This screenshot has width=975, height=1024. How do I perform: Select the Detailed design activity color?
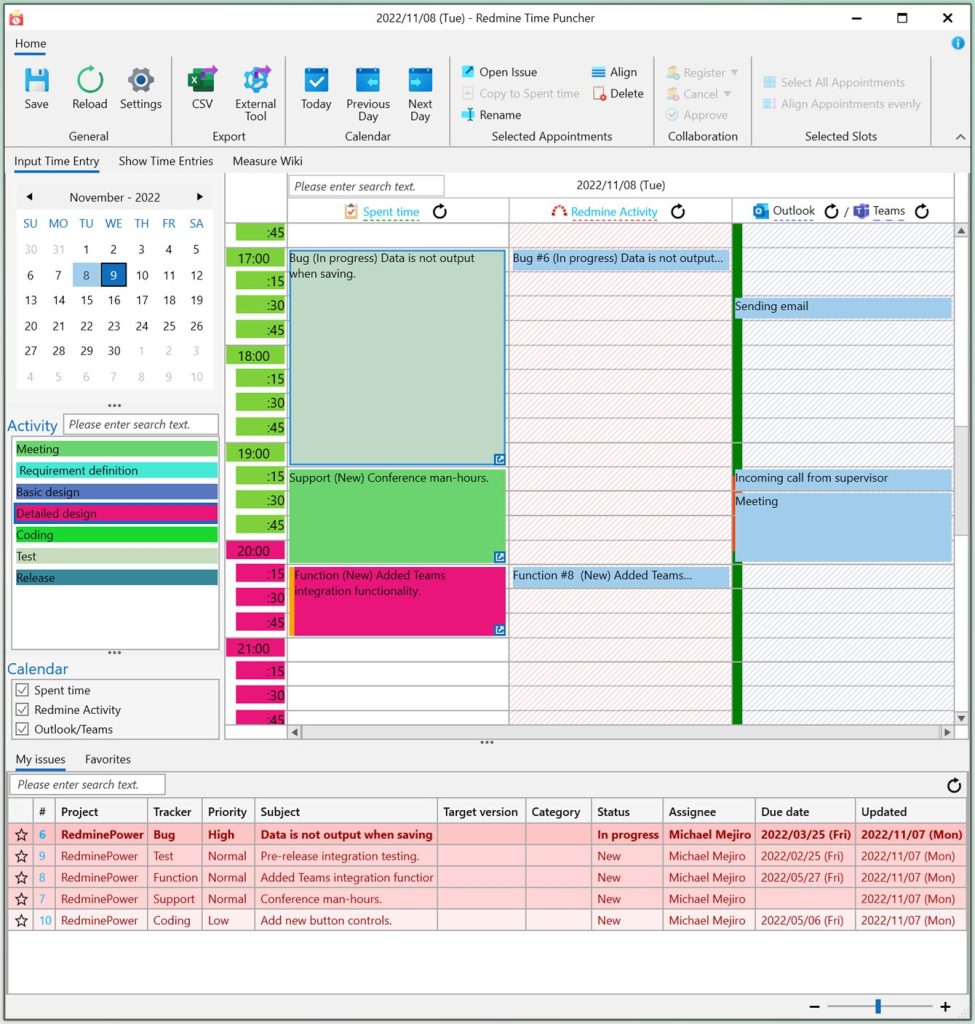(x=116, y=514)
